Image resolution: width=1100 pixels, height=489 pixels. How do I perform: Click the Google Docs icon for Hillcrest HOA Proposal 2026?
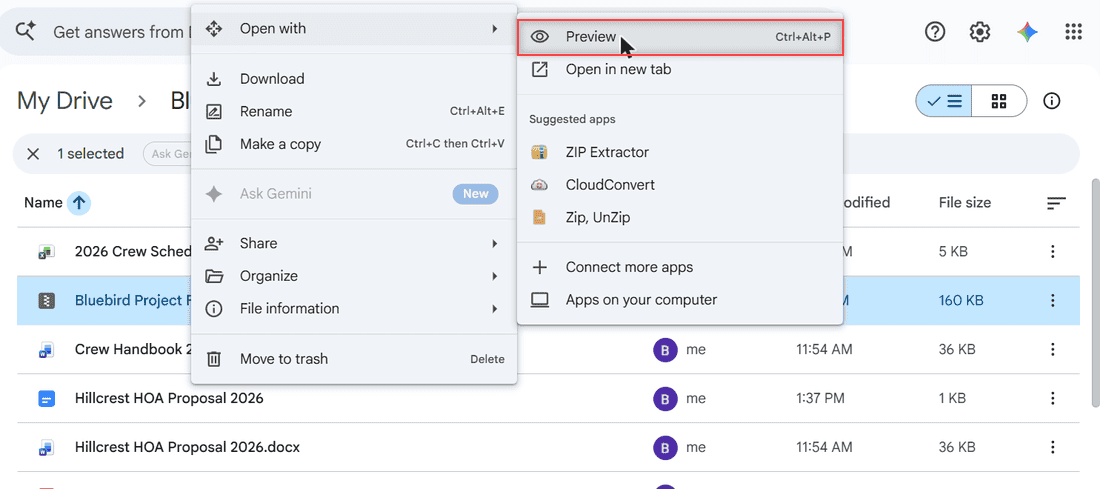pyautogui.click(x=46, y=398)
